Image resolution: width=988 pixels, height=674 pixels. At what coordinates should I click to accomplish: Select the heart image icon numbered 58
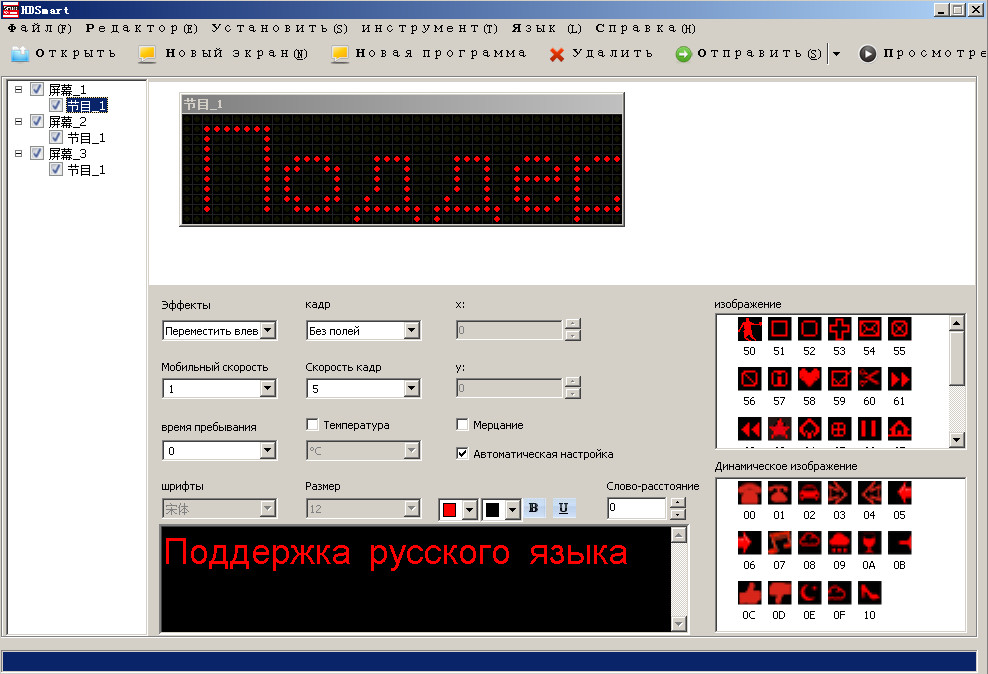point(809,379)
